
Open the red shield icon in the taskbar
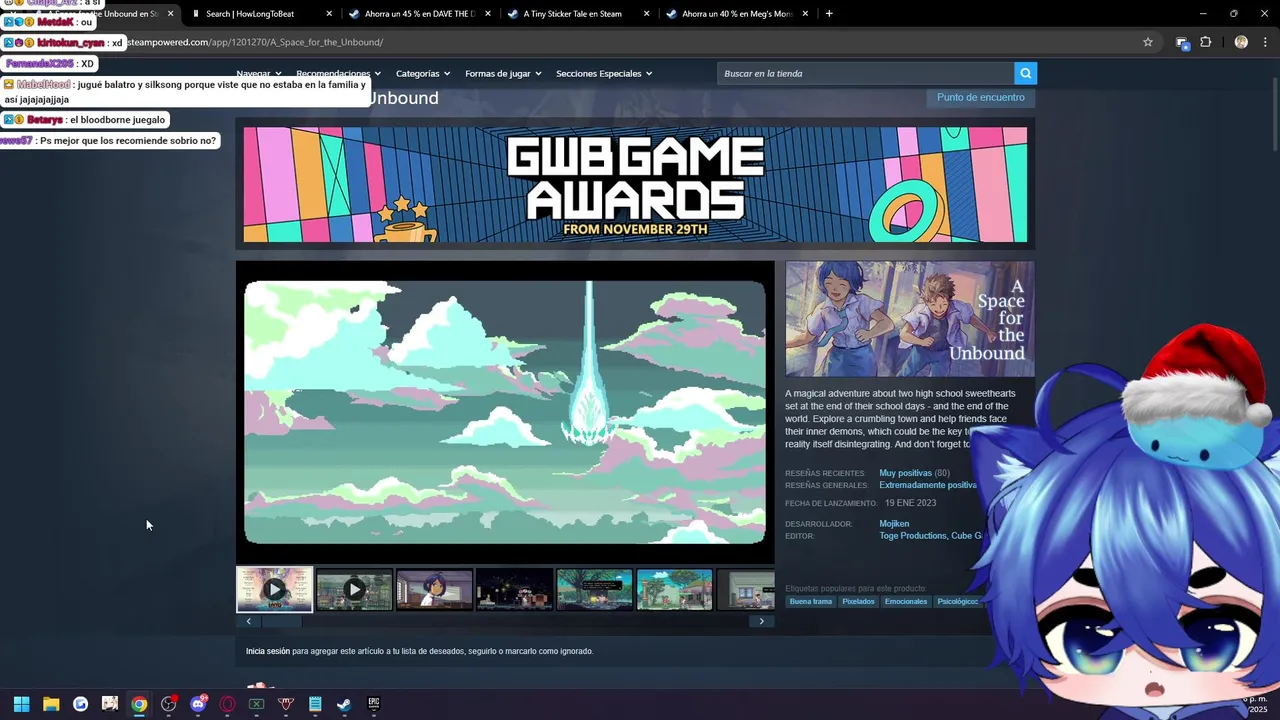pyautogui.click(x=286, y=704)
